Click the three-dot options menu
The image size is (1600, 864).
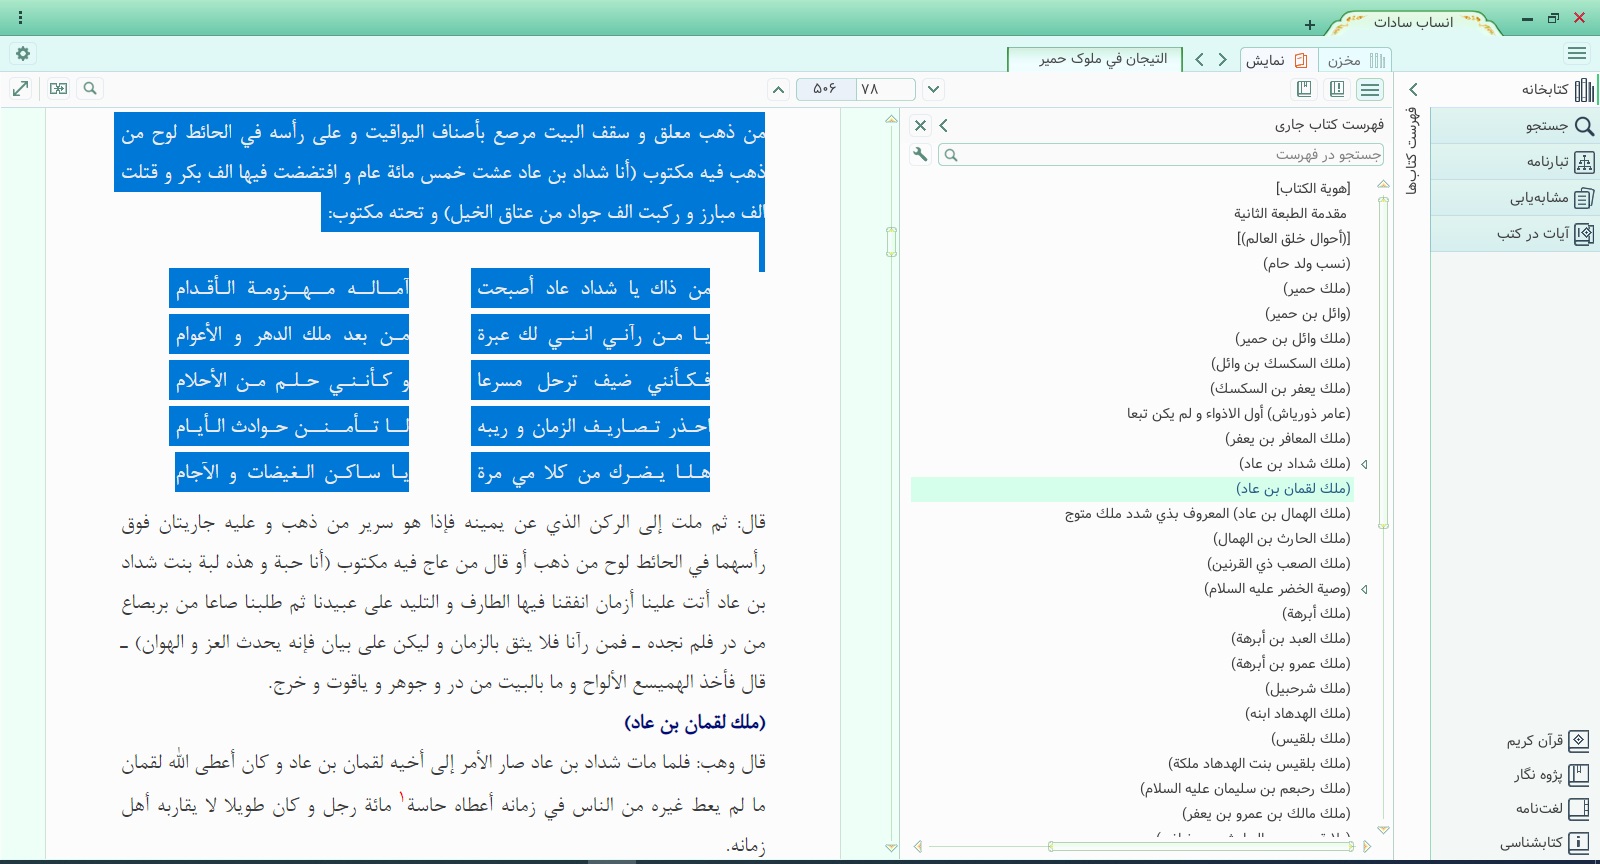(x=20, y=18)
